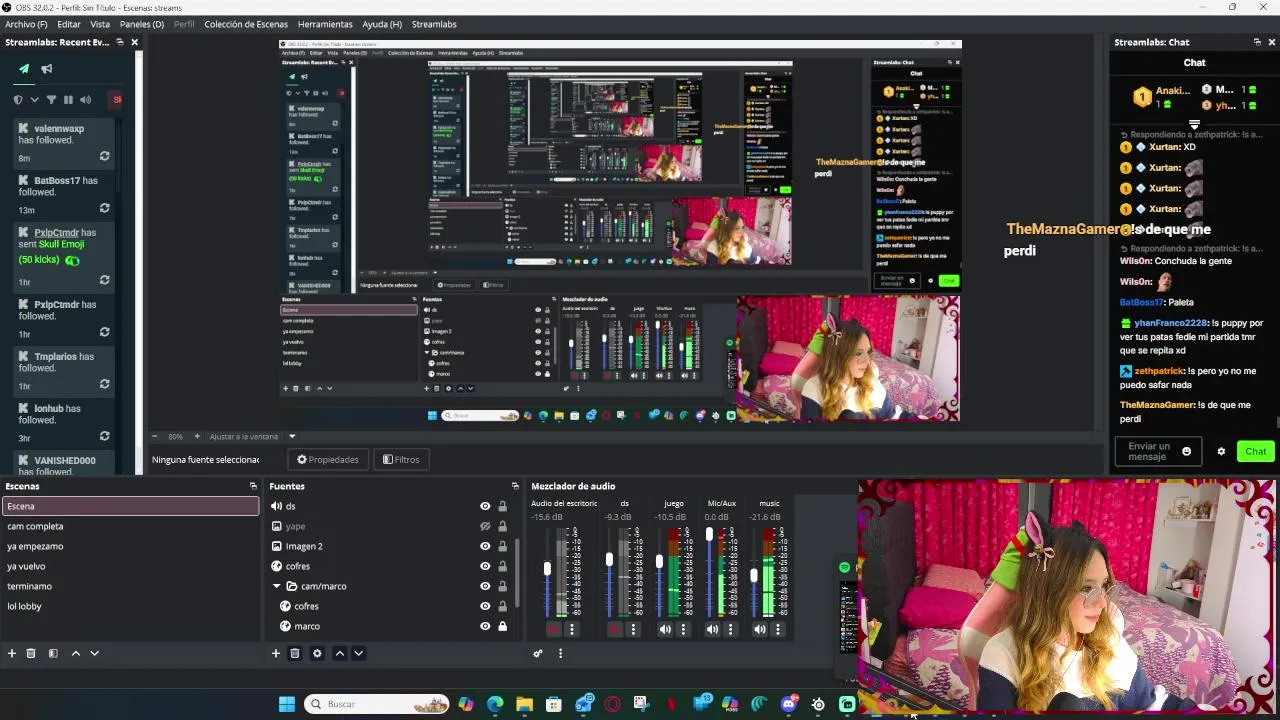
Task: Open options dots for Audio del escritorio
Action: click(x=572, y=629)
